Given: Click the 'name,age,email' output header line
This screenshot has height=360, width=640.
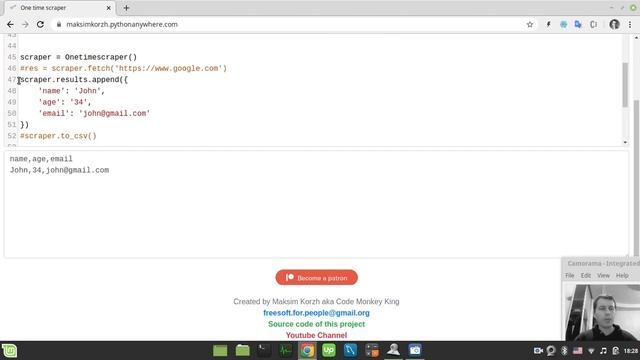Looking at the screenshot, I should pos(41,159).
